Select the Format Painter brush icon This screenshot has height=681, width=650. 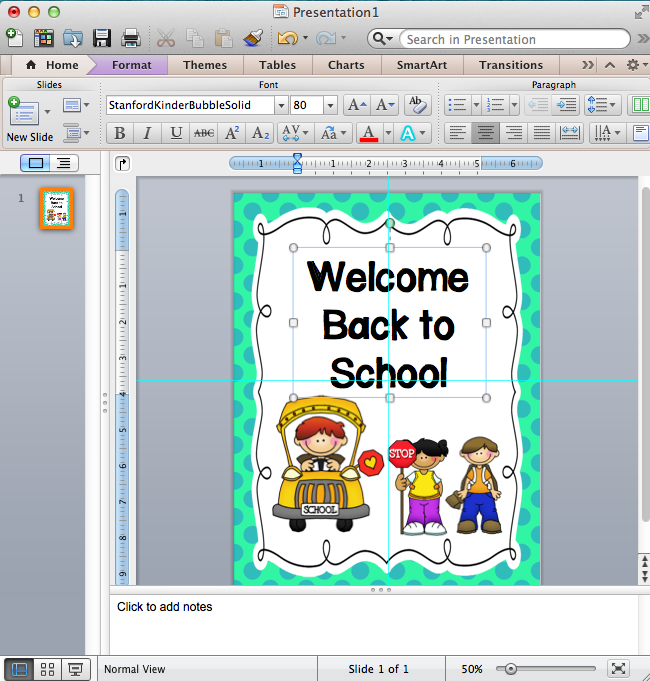(x=253, y=38)
